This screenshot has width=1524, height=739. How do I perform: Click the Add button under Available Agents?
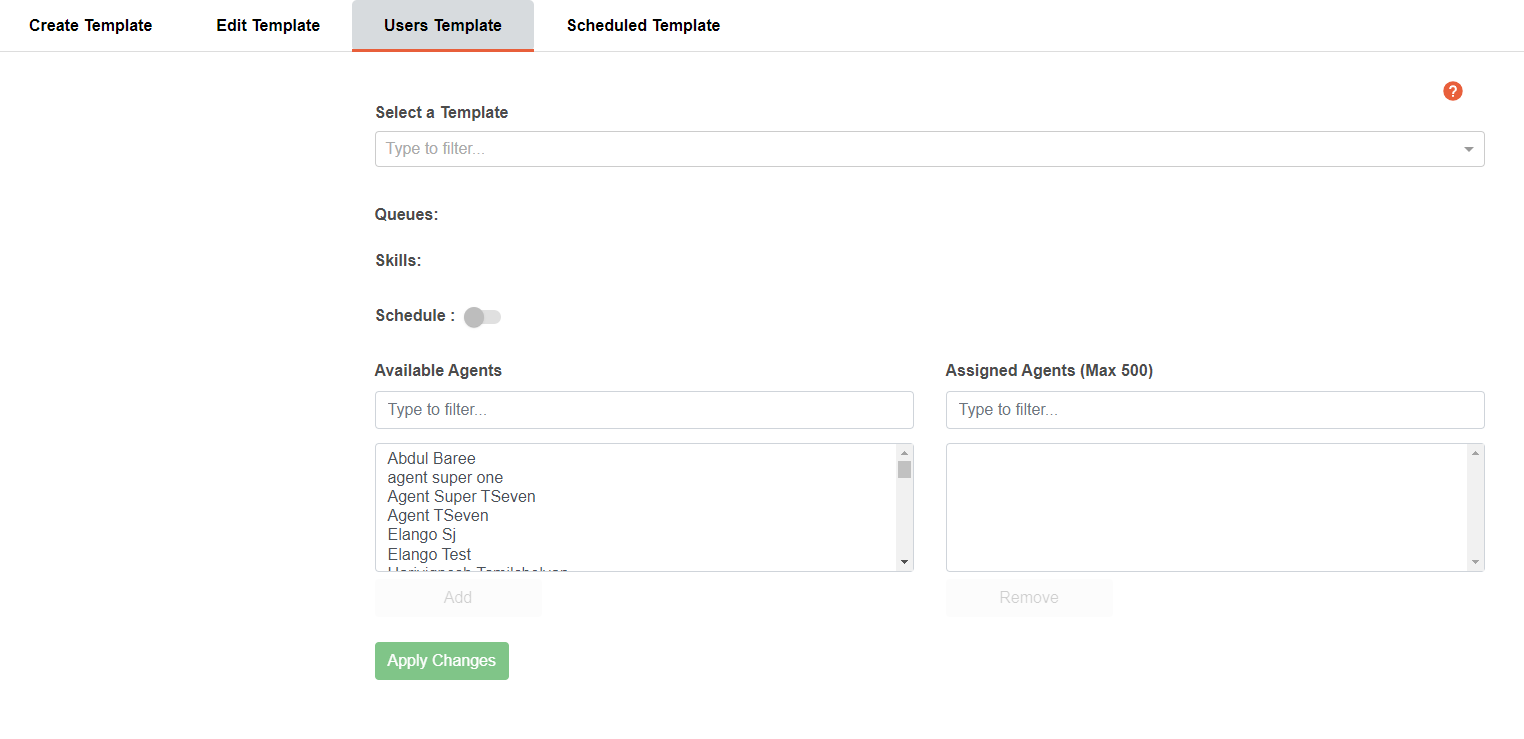[x=458, y=597]
